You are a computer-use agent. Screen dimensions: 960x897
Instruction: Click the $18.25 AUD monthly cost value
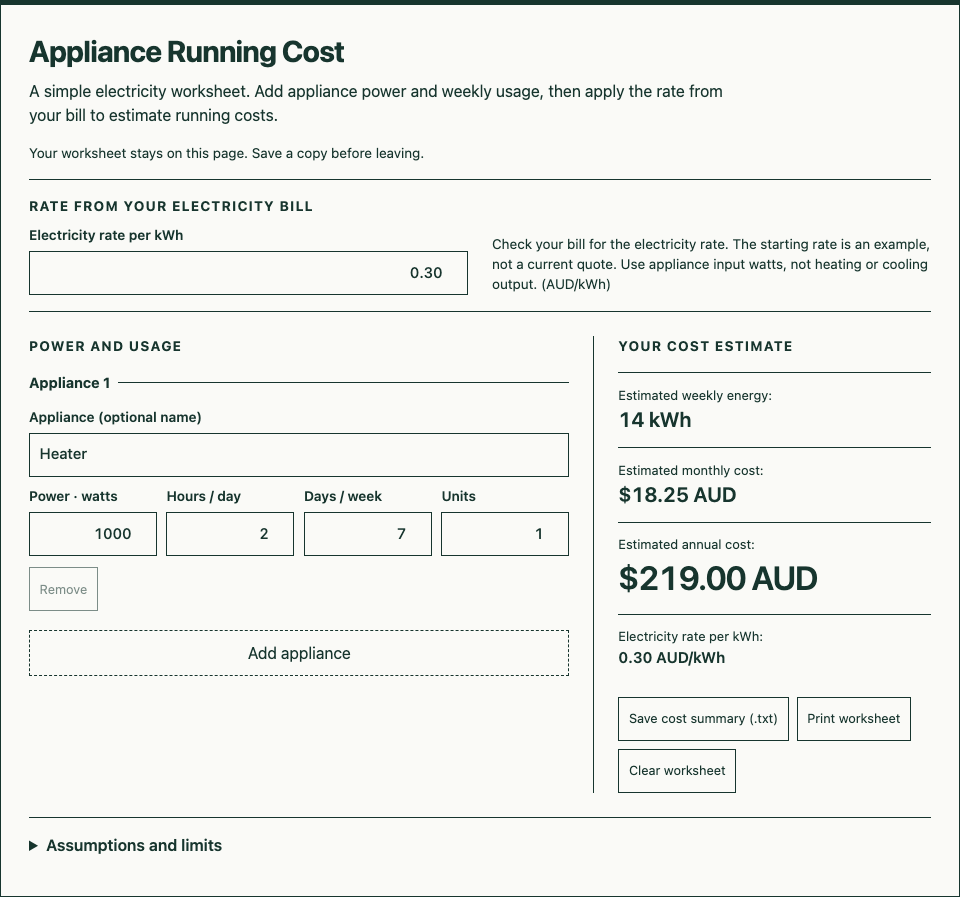(677, 495)
